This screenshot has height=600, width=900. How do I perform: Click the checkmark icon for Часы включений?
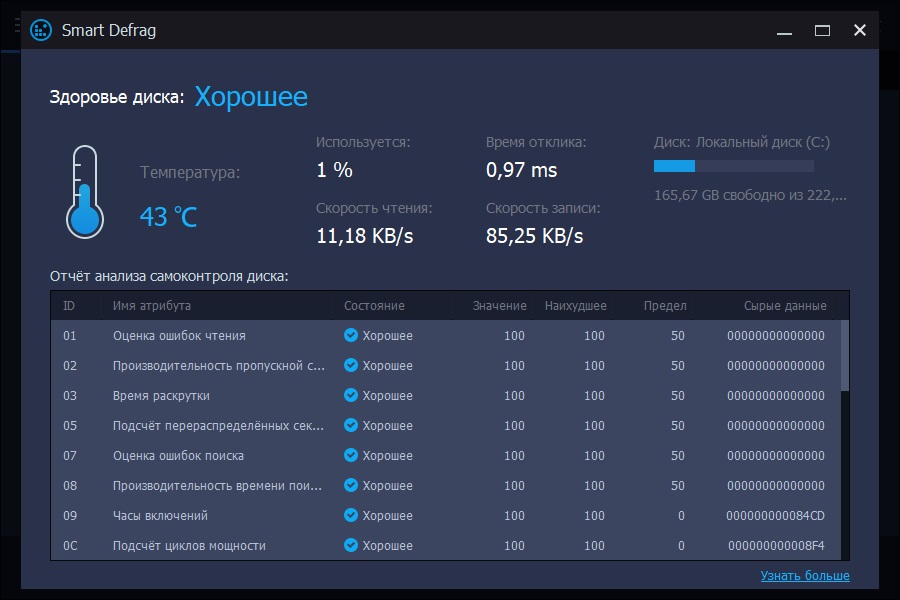(350, 516)
